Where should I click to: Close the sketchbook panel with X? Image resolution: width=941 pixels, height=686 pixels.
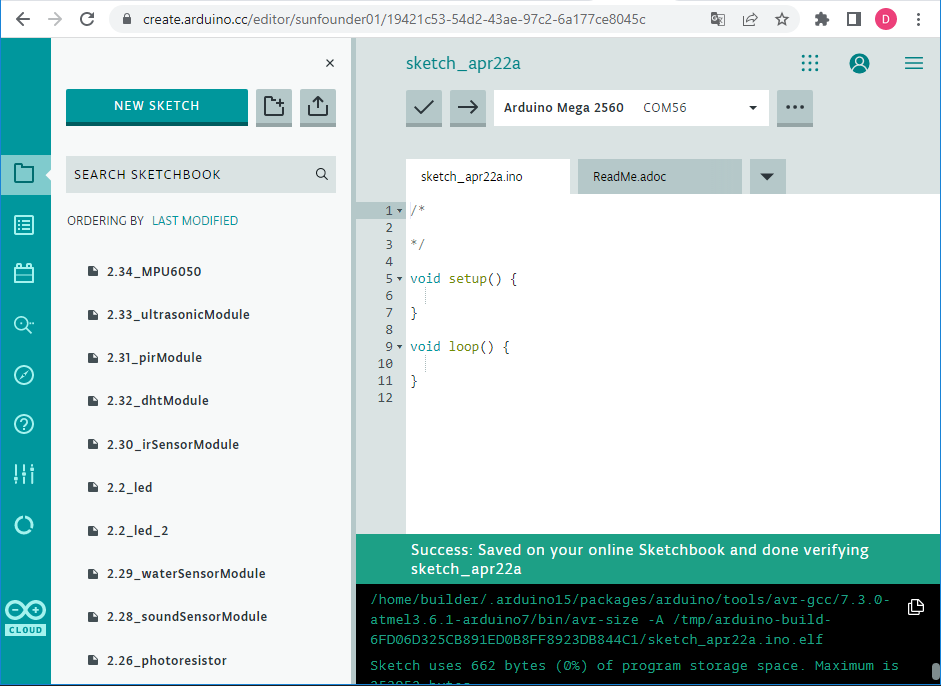point(329,63)
